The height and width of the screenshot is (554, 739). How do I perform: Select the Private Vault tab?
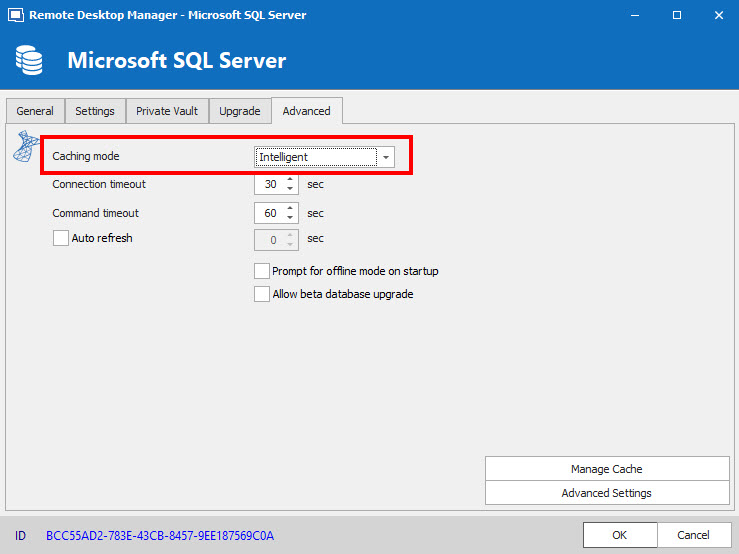tap(167, 111)
